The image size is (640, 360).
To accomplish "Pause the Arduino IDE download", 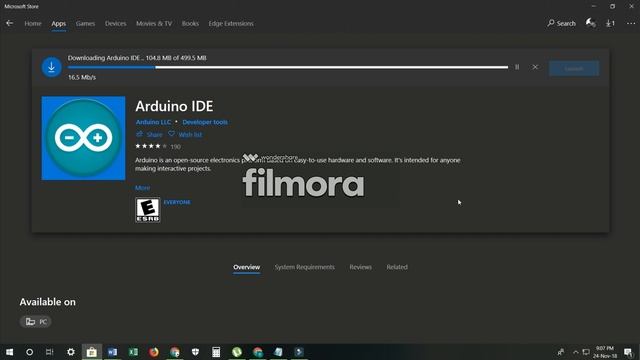I will tap(517, 67).
